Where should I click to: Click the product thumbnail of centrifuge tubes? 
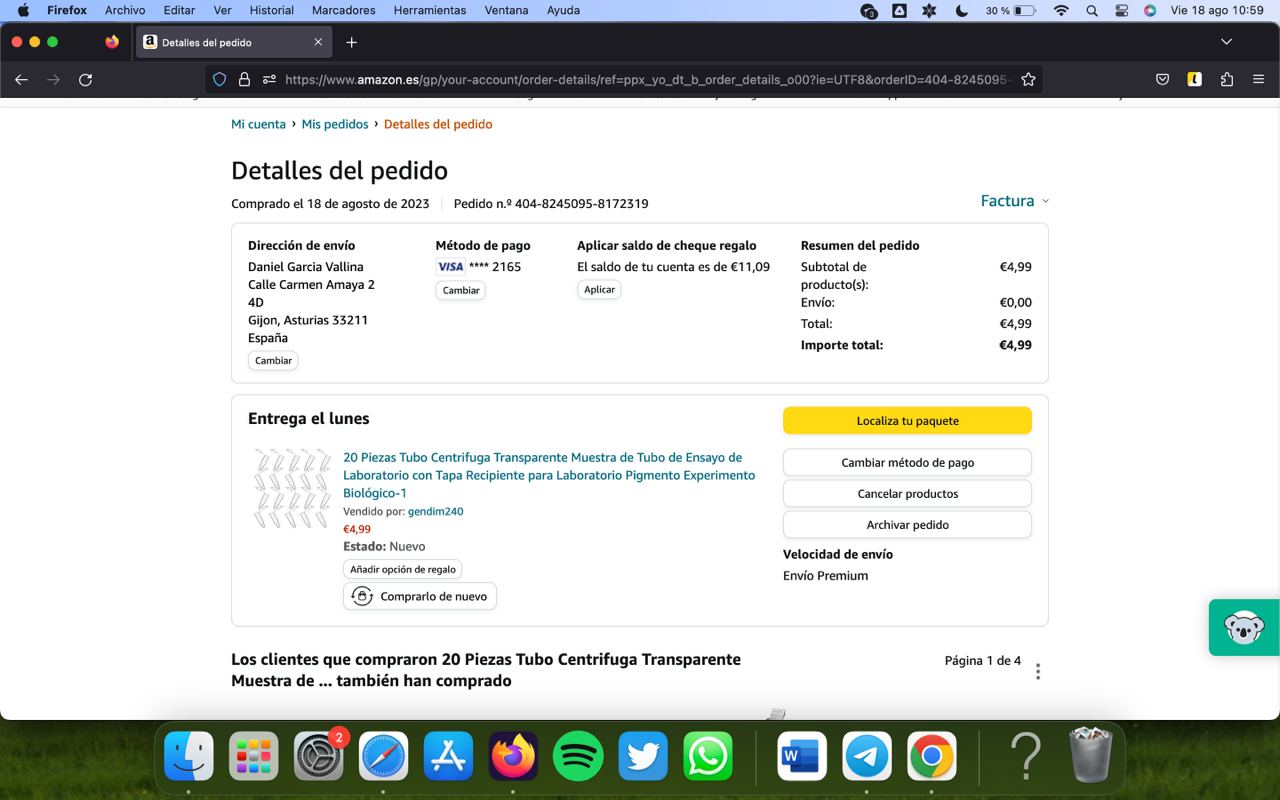(x=291, y=488)
